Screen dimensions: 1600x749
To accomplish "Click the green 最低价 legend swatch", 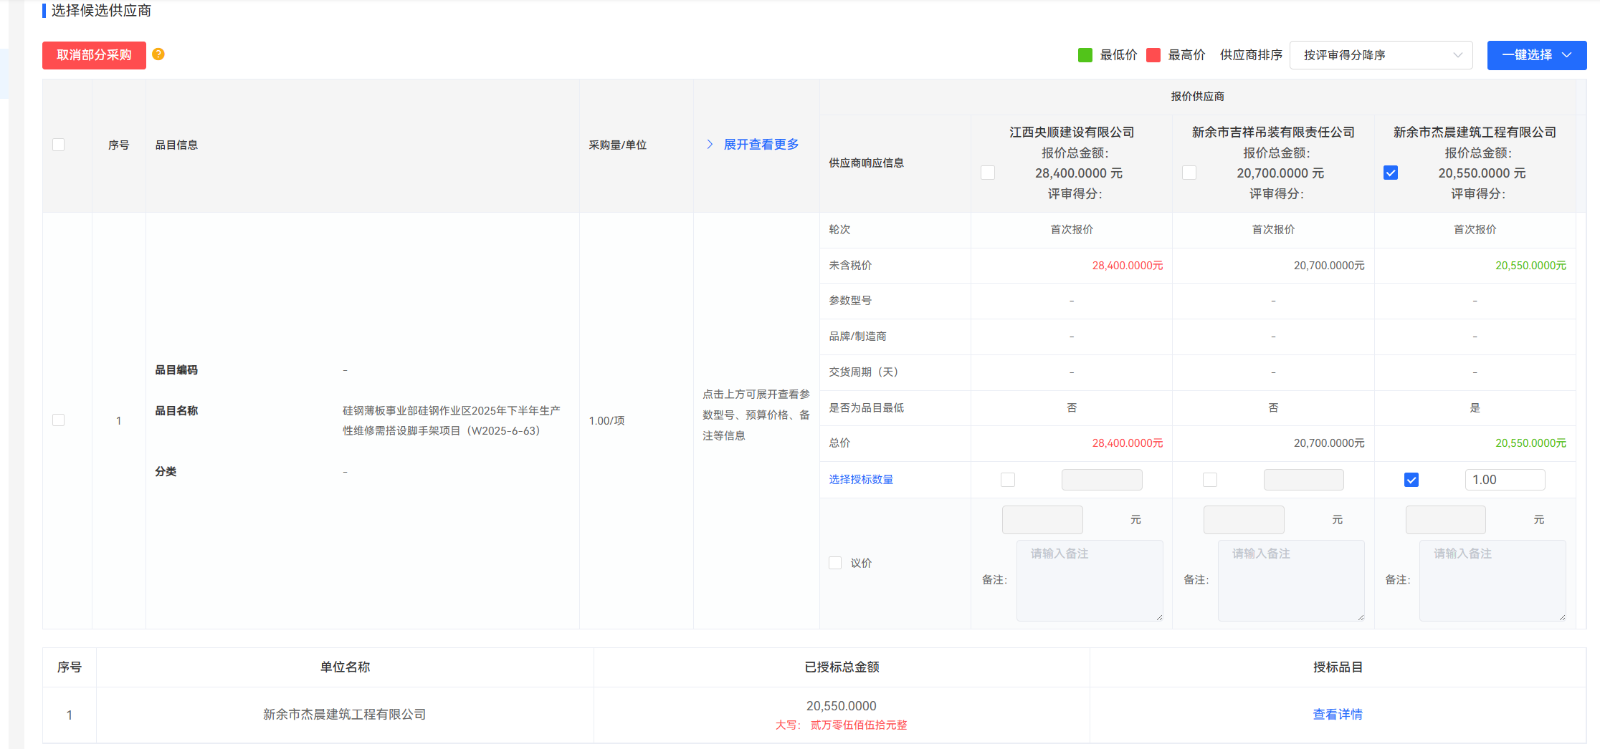I will (1085, 55).
